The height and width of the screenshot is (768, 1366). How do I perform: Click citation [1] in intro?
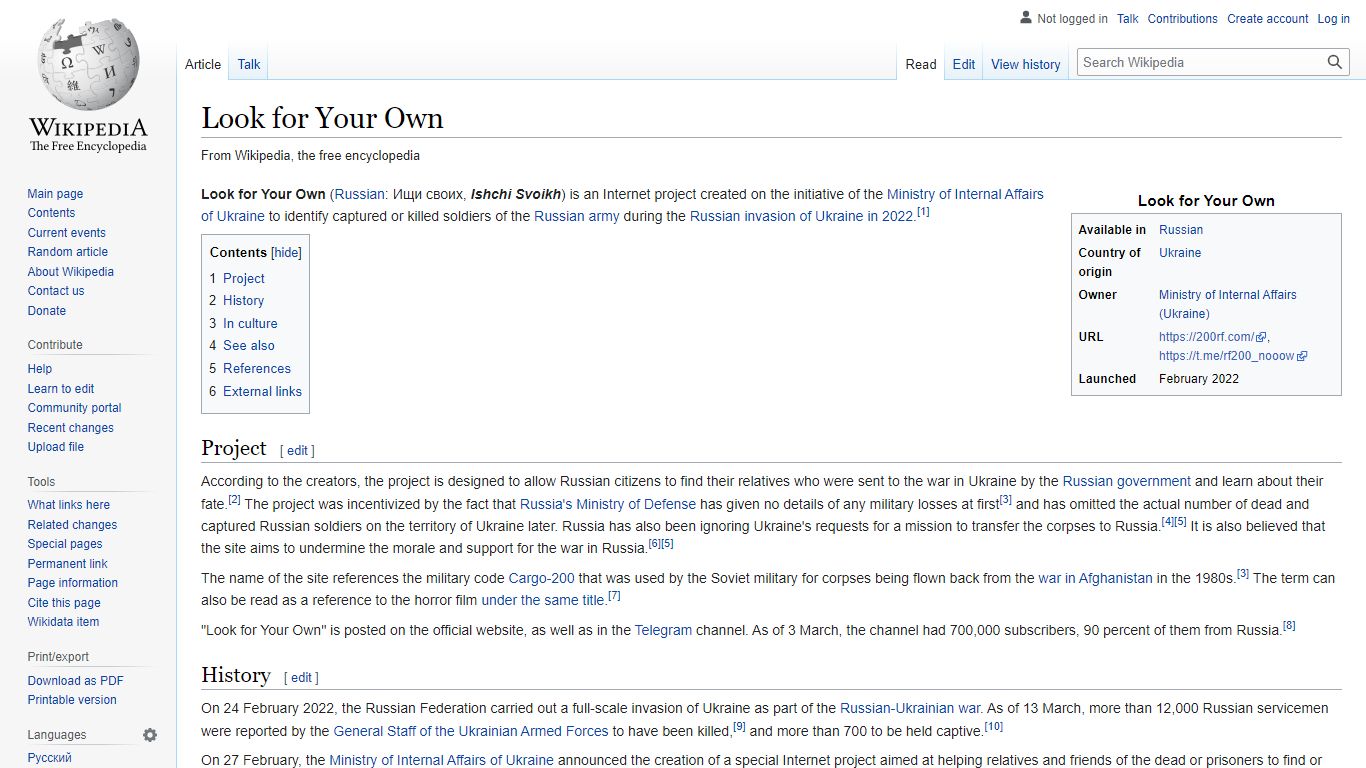point(923,212)
